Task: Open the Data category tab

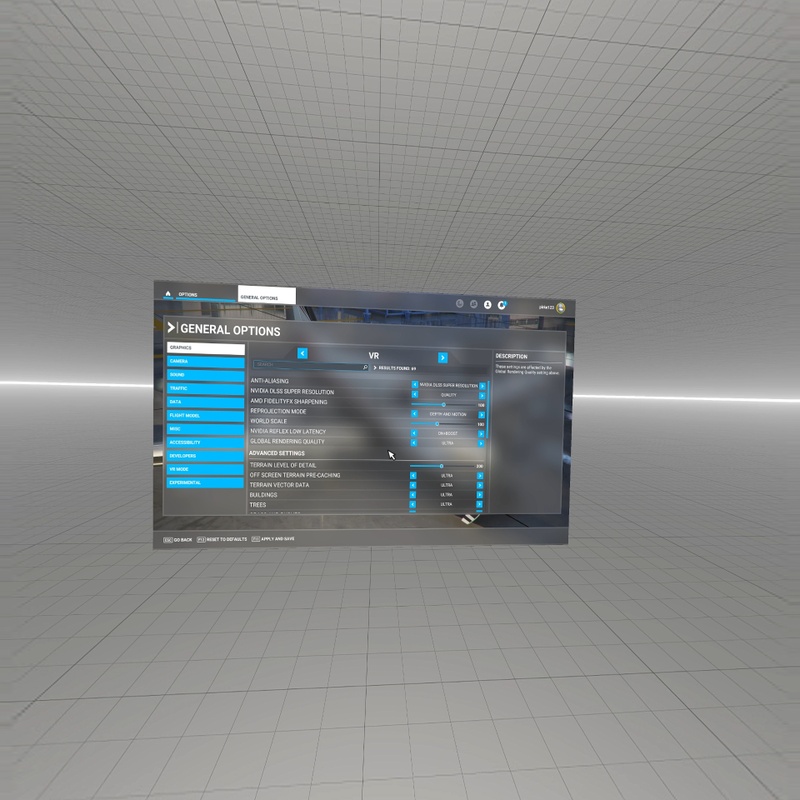Action: tap(206, 403)
